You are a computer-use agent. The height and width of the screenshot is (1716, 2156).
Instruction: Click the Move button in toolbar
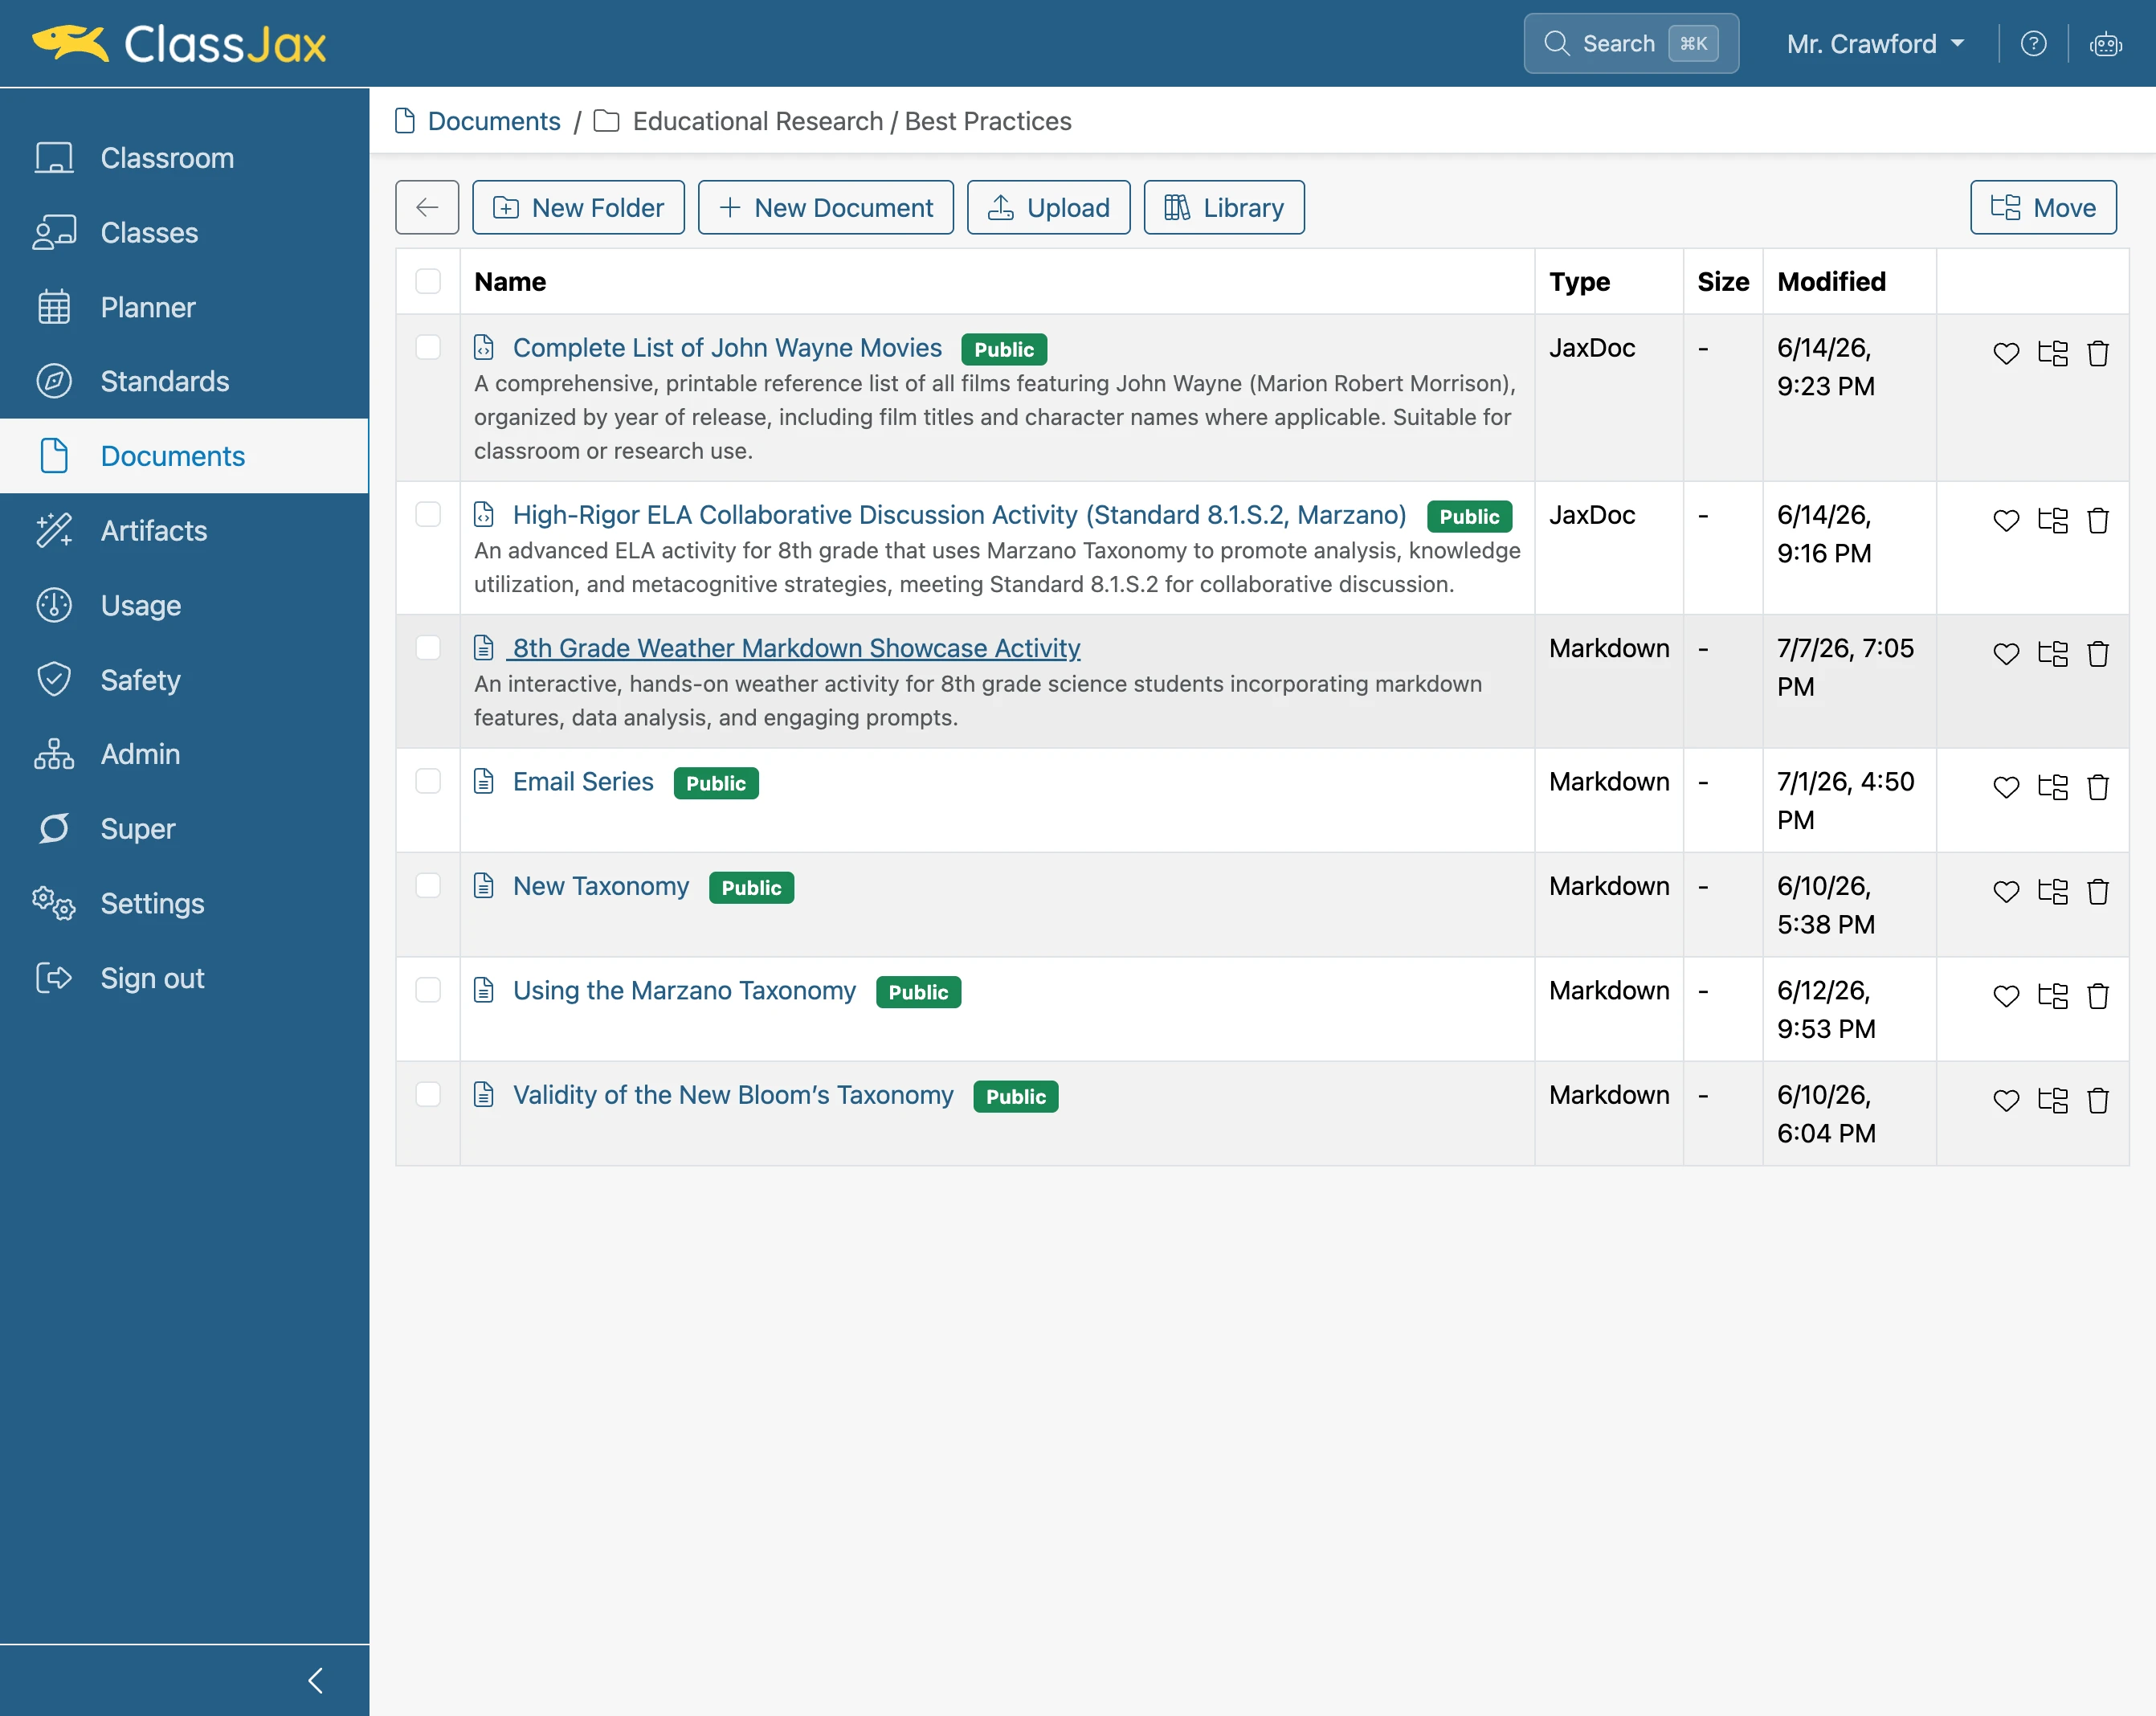(x=2043, y=207)
